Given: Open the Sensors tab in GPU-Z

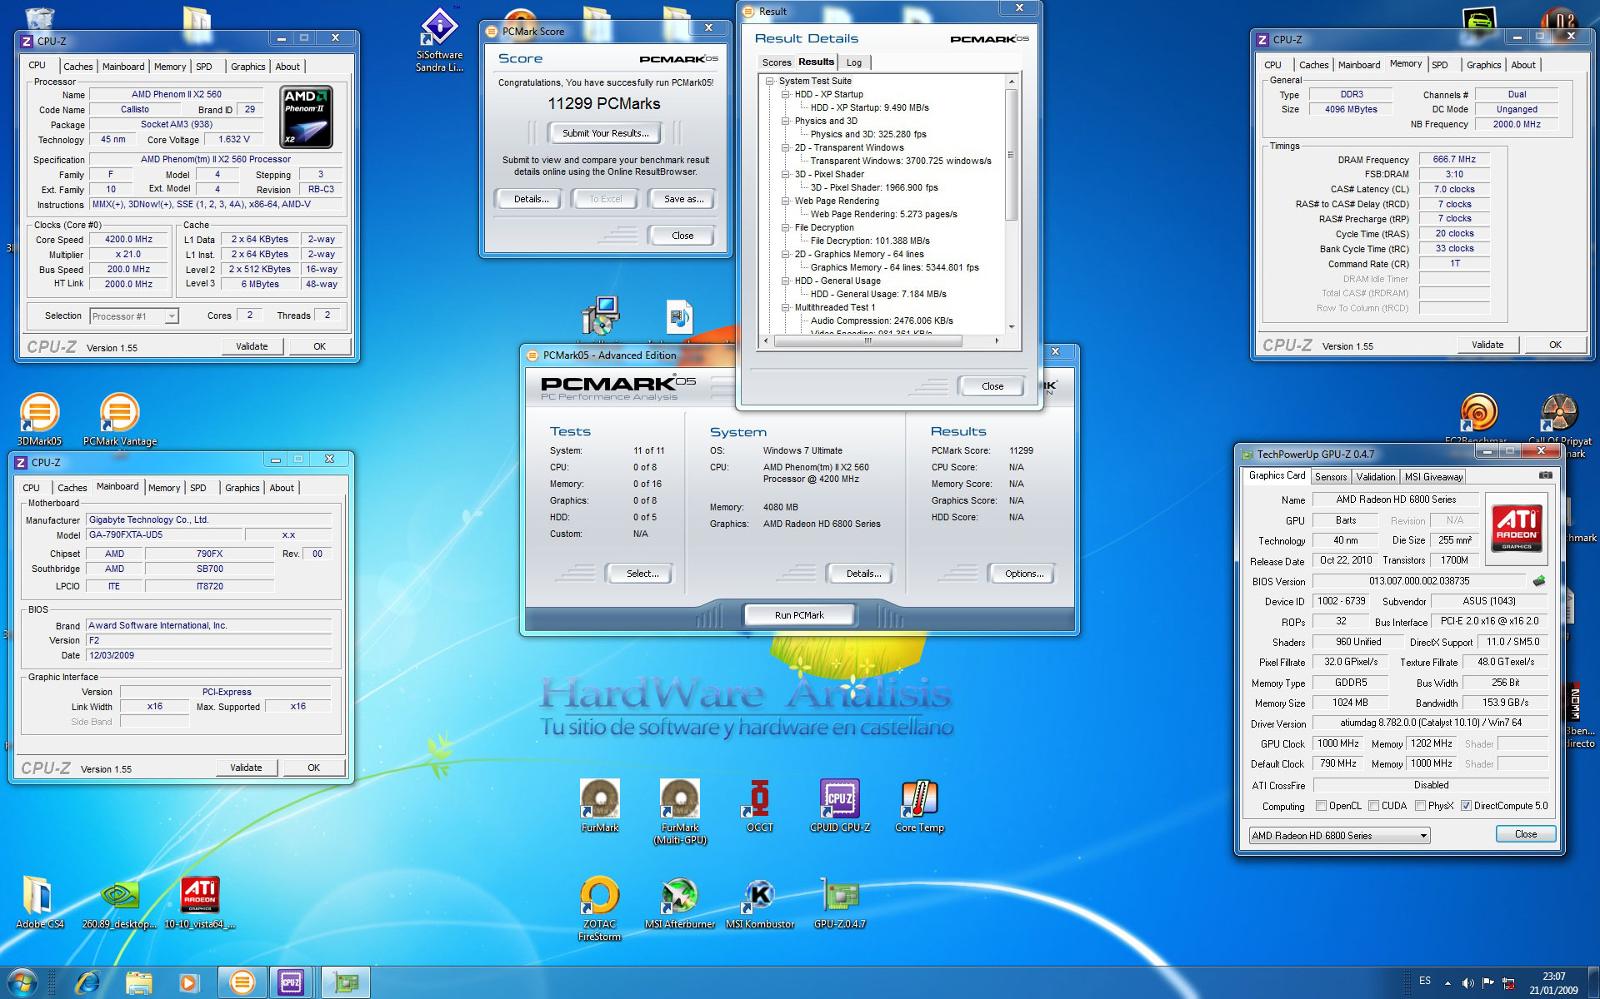Looking at the screenshot, I should click(1331, 477).
